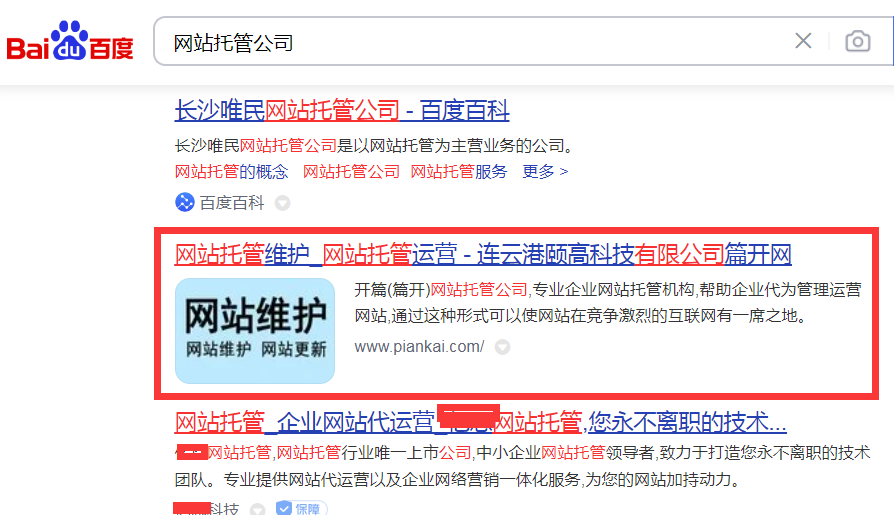Expand dropdown arrow next to 百度百科
The image size is (894, 515).
click(x=283, y=203)
